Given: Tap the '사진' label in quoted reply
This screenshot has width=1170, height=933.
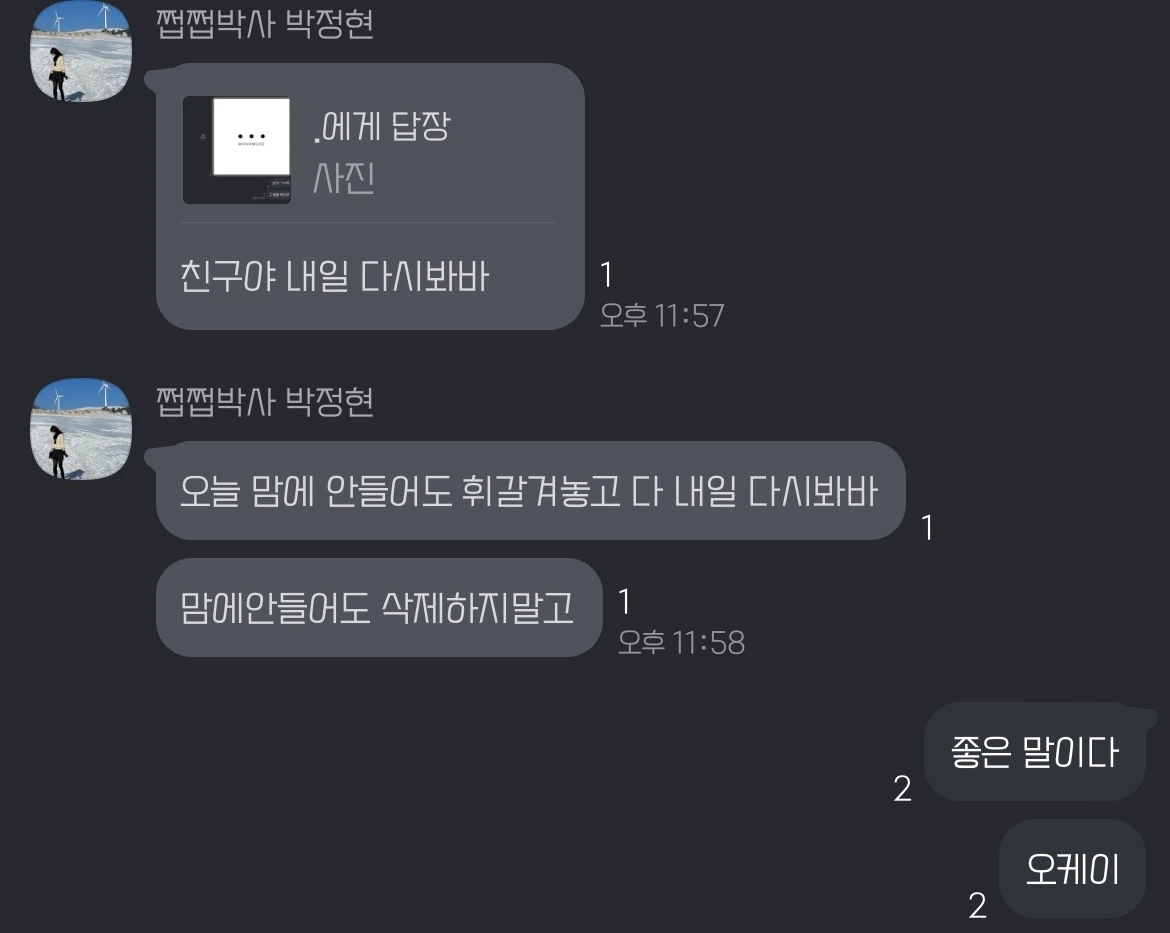Looking at the screenshot, I should (343, 178).
